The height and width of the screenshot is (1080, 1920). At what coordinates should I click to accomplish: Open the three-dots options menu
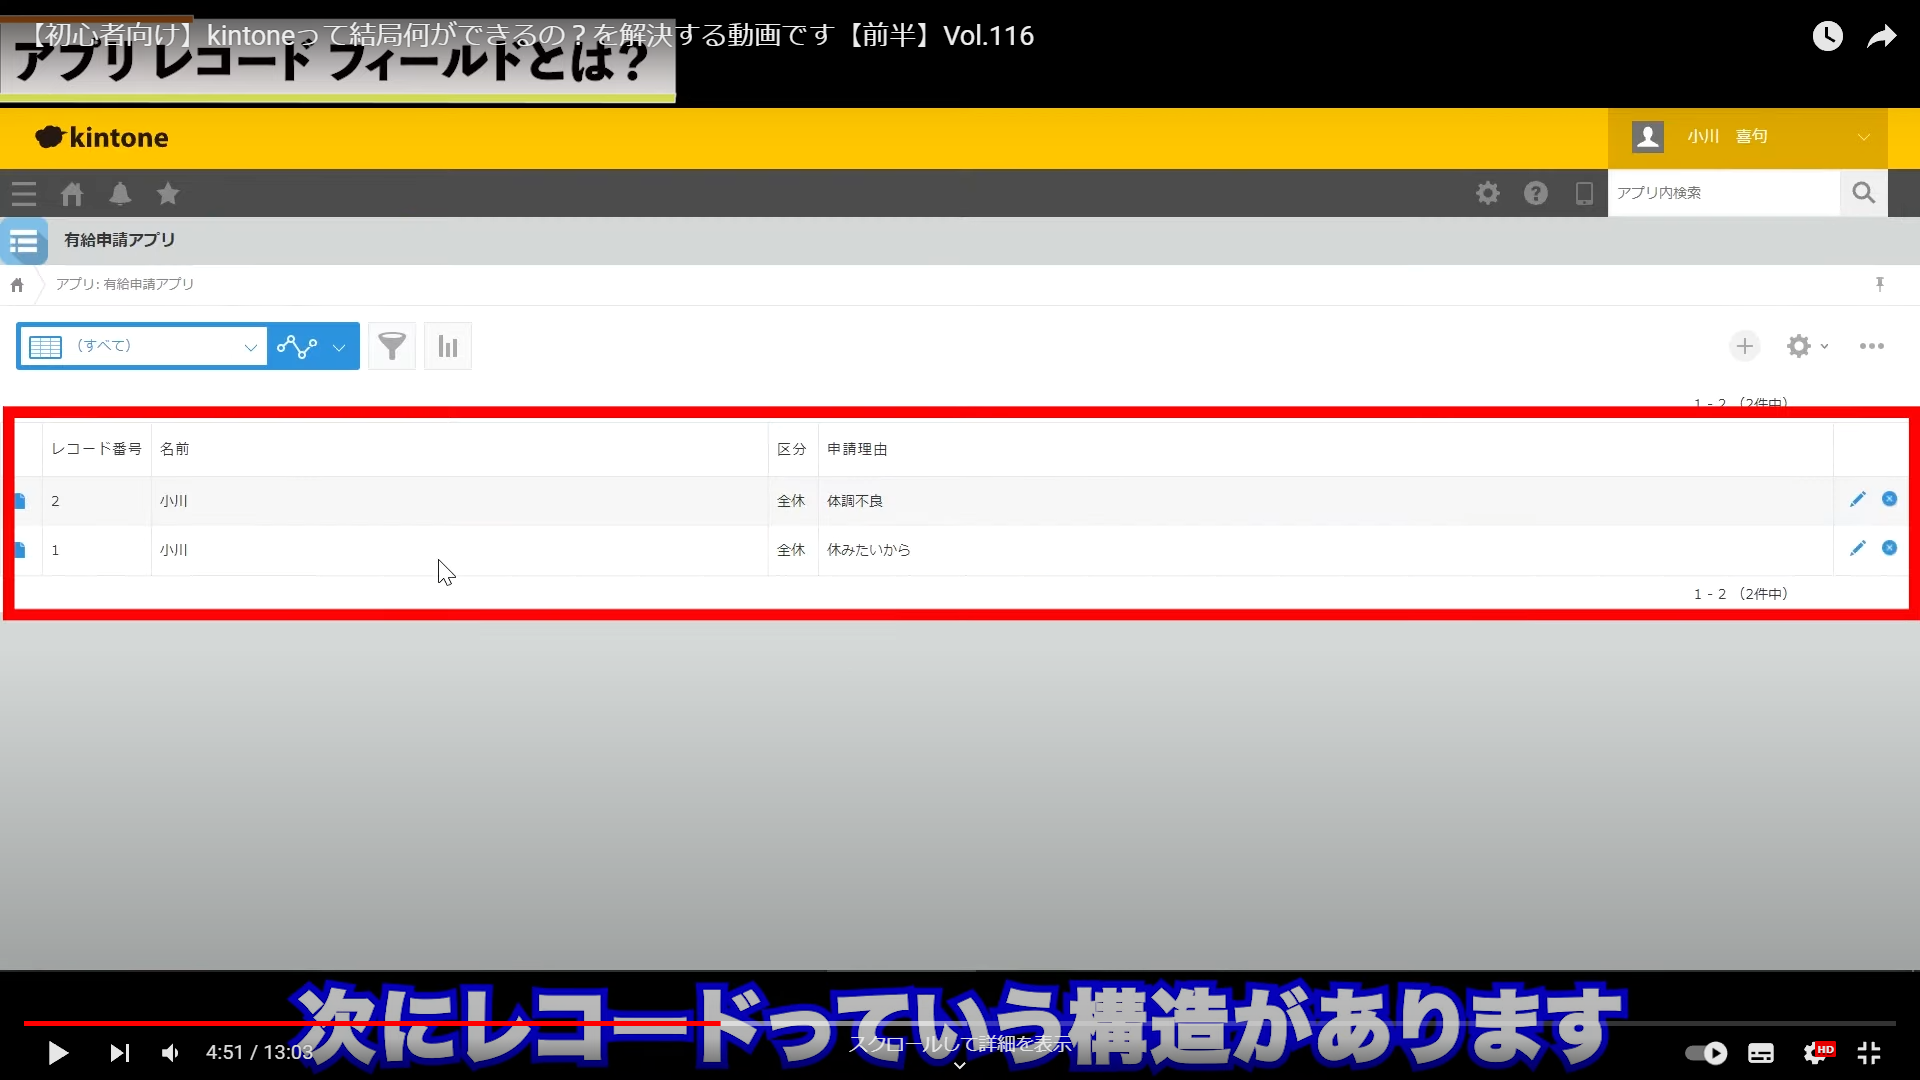tap(1871, 346)
